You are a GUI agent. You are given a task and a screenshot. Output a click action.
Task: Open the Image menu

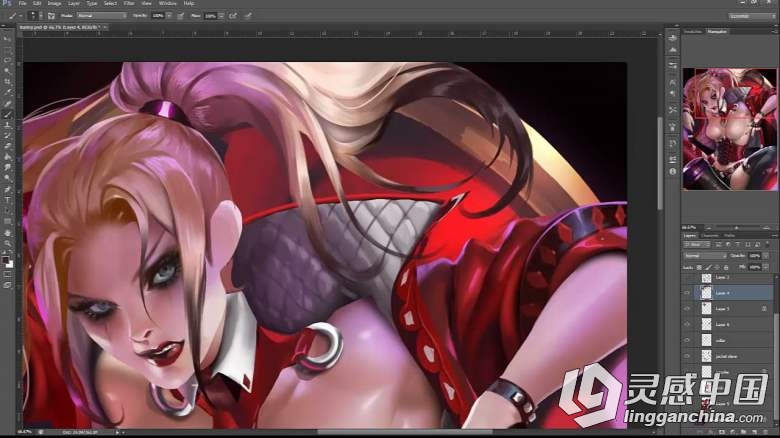point(54,3)
